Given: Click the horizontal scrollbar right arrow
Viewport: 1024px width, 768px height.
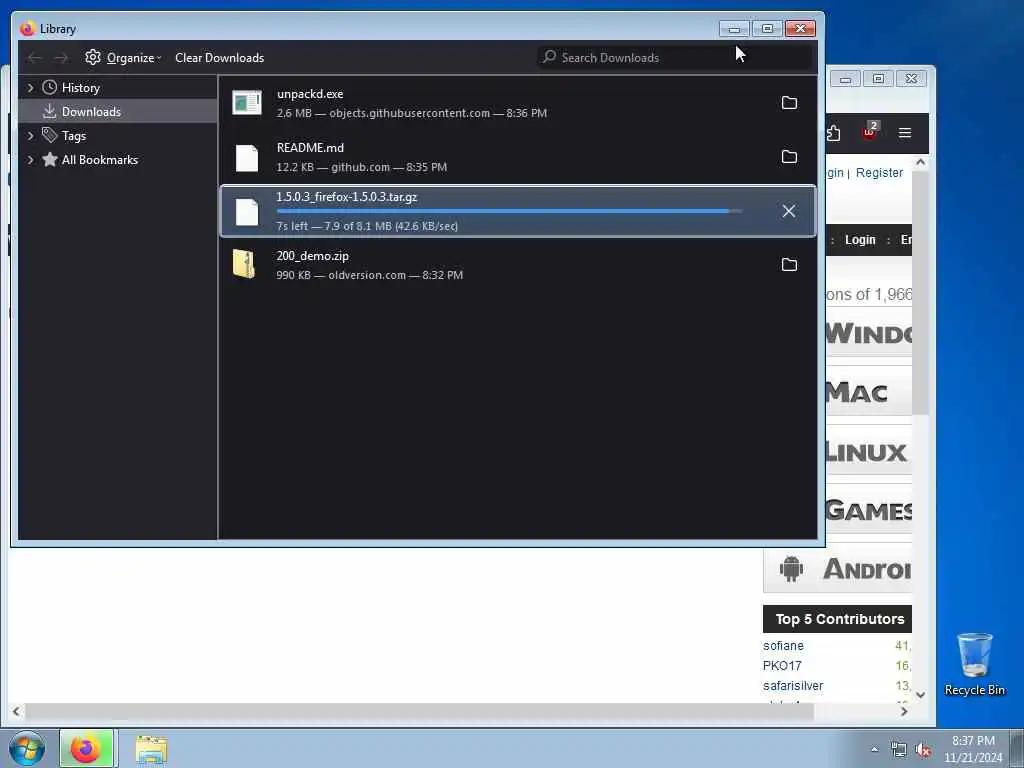Looking at the screenshot, I should [x=904, y=712].
